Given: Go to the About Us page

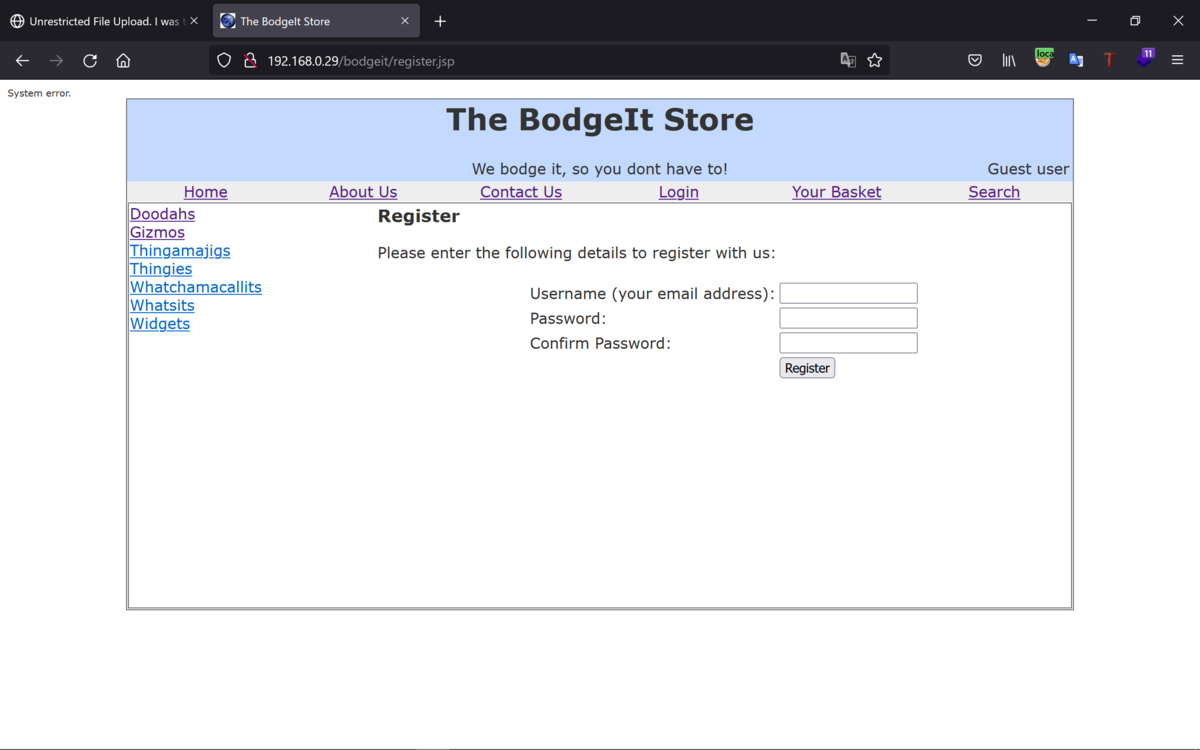Looking at the screenshot, I should tap(363, 192).
